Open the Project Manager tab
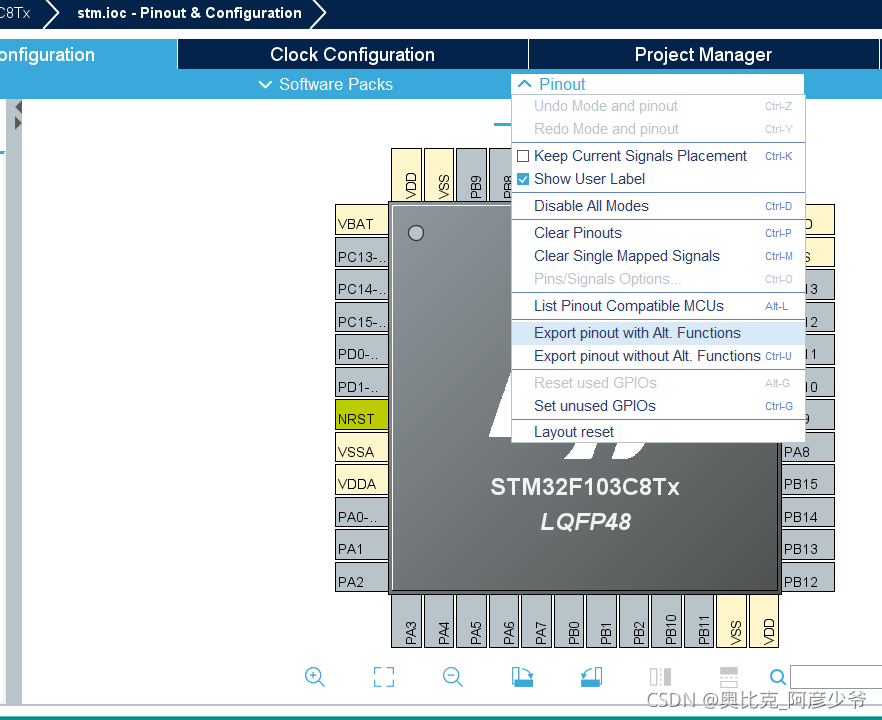This screenshot has width=882, height=720. tap(703, 55)
